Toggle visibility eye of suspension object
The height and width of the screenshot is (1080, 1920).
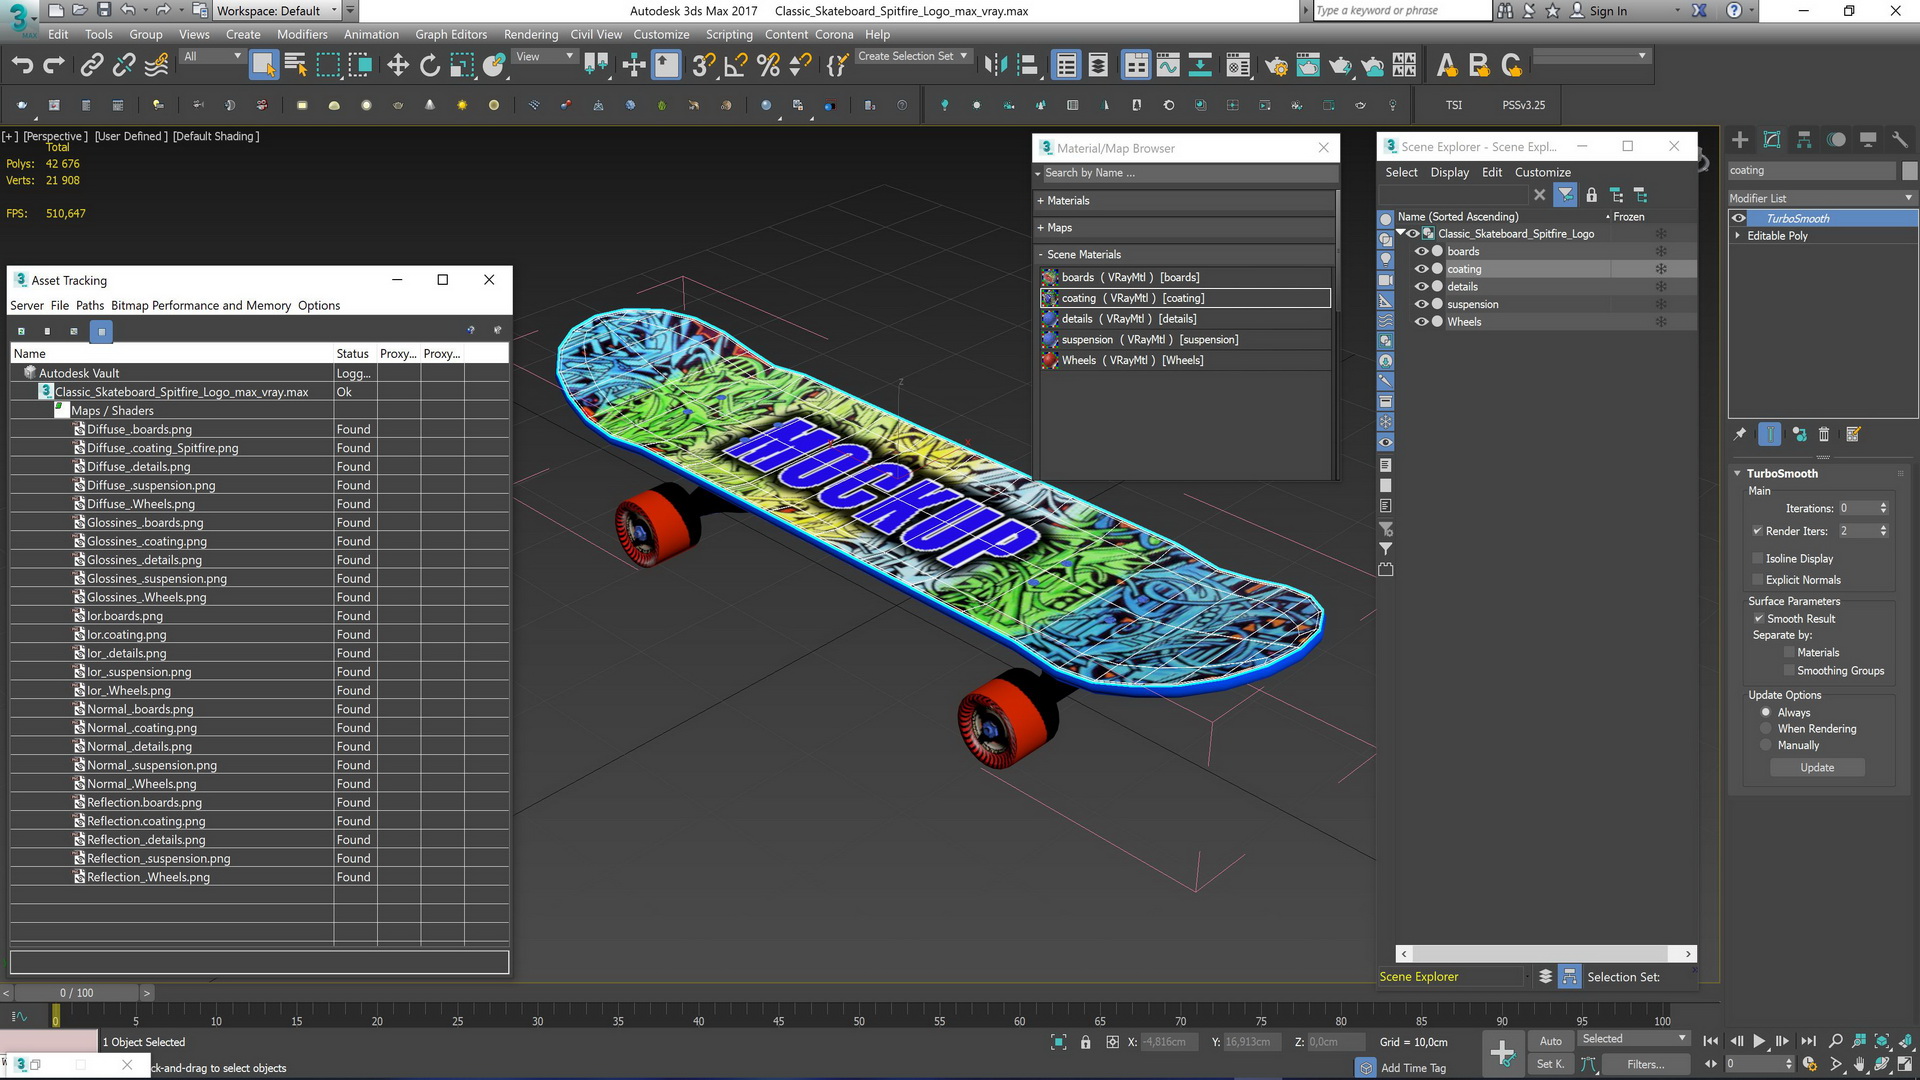click(1421, 304)
